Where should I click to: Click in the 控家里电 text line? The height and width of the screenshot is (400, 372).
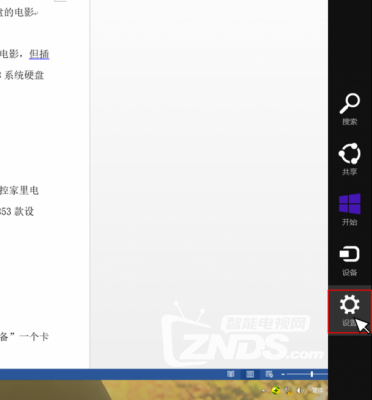tap(19, 190)
